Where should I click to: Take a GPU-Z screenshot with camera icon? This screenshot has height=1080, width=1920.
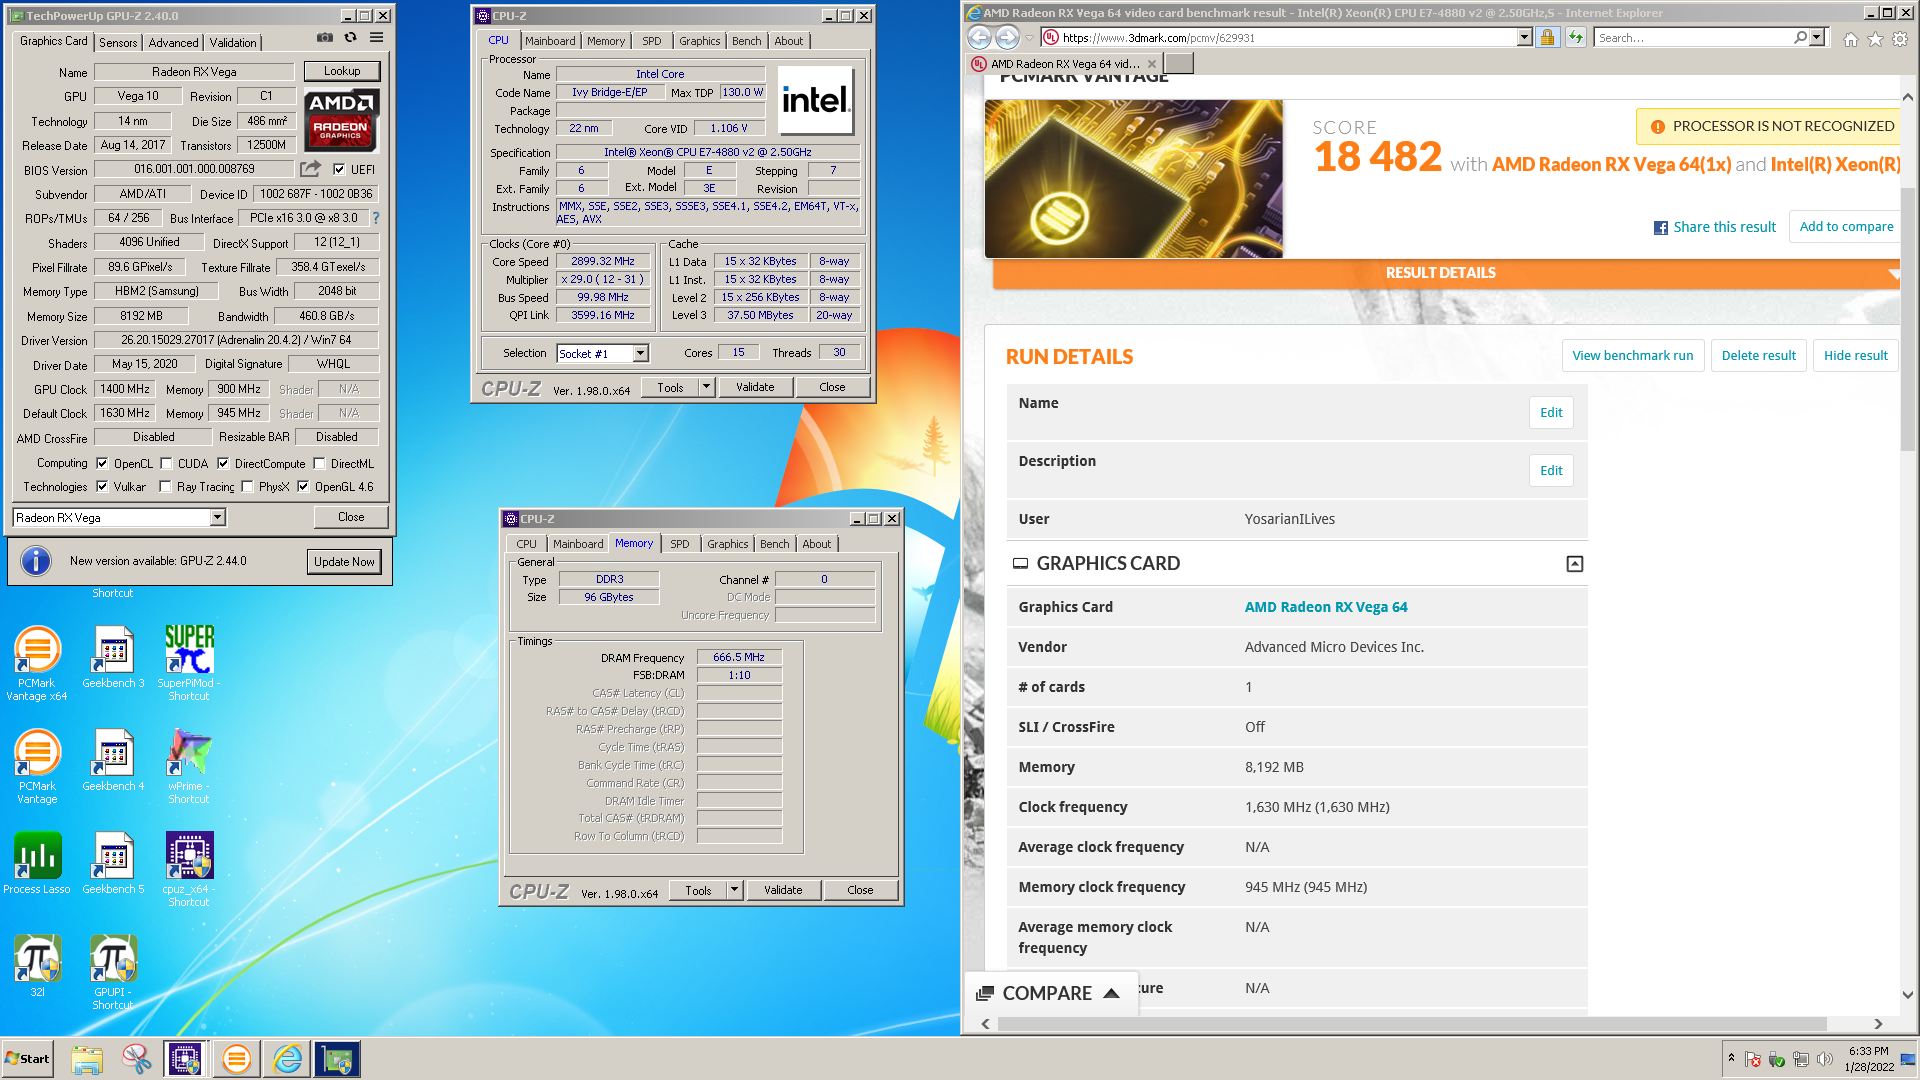325,38
